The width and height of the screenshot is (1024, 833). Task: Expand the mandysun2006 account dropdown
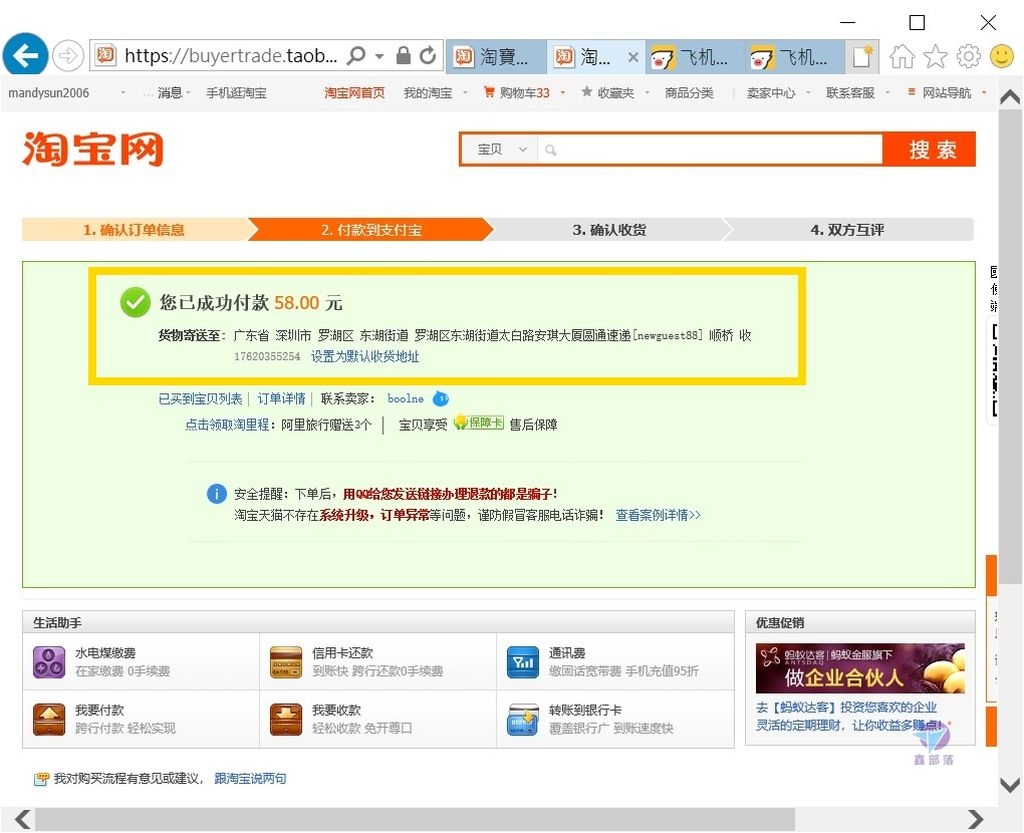point(123,93)
